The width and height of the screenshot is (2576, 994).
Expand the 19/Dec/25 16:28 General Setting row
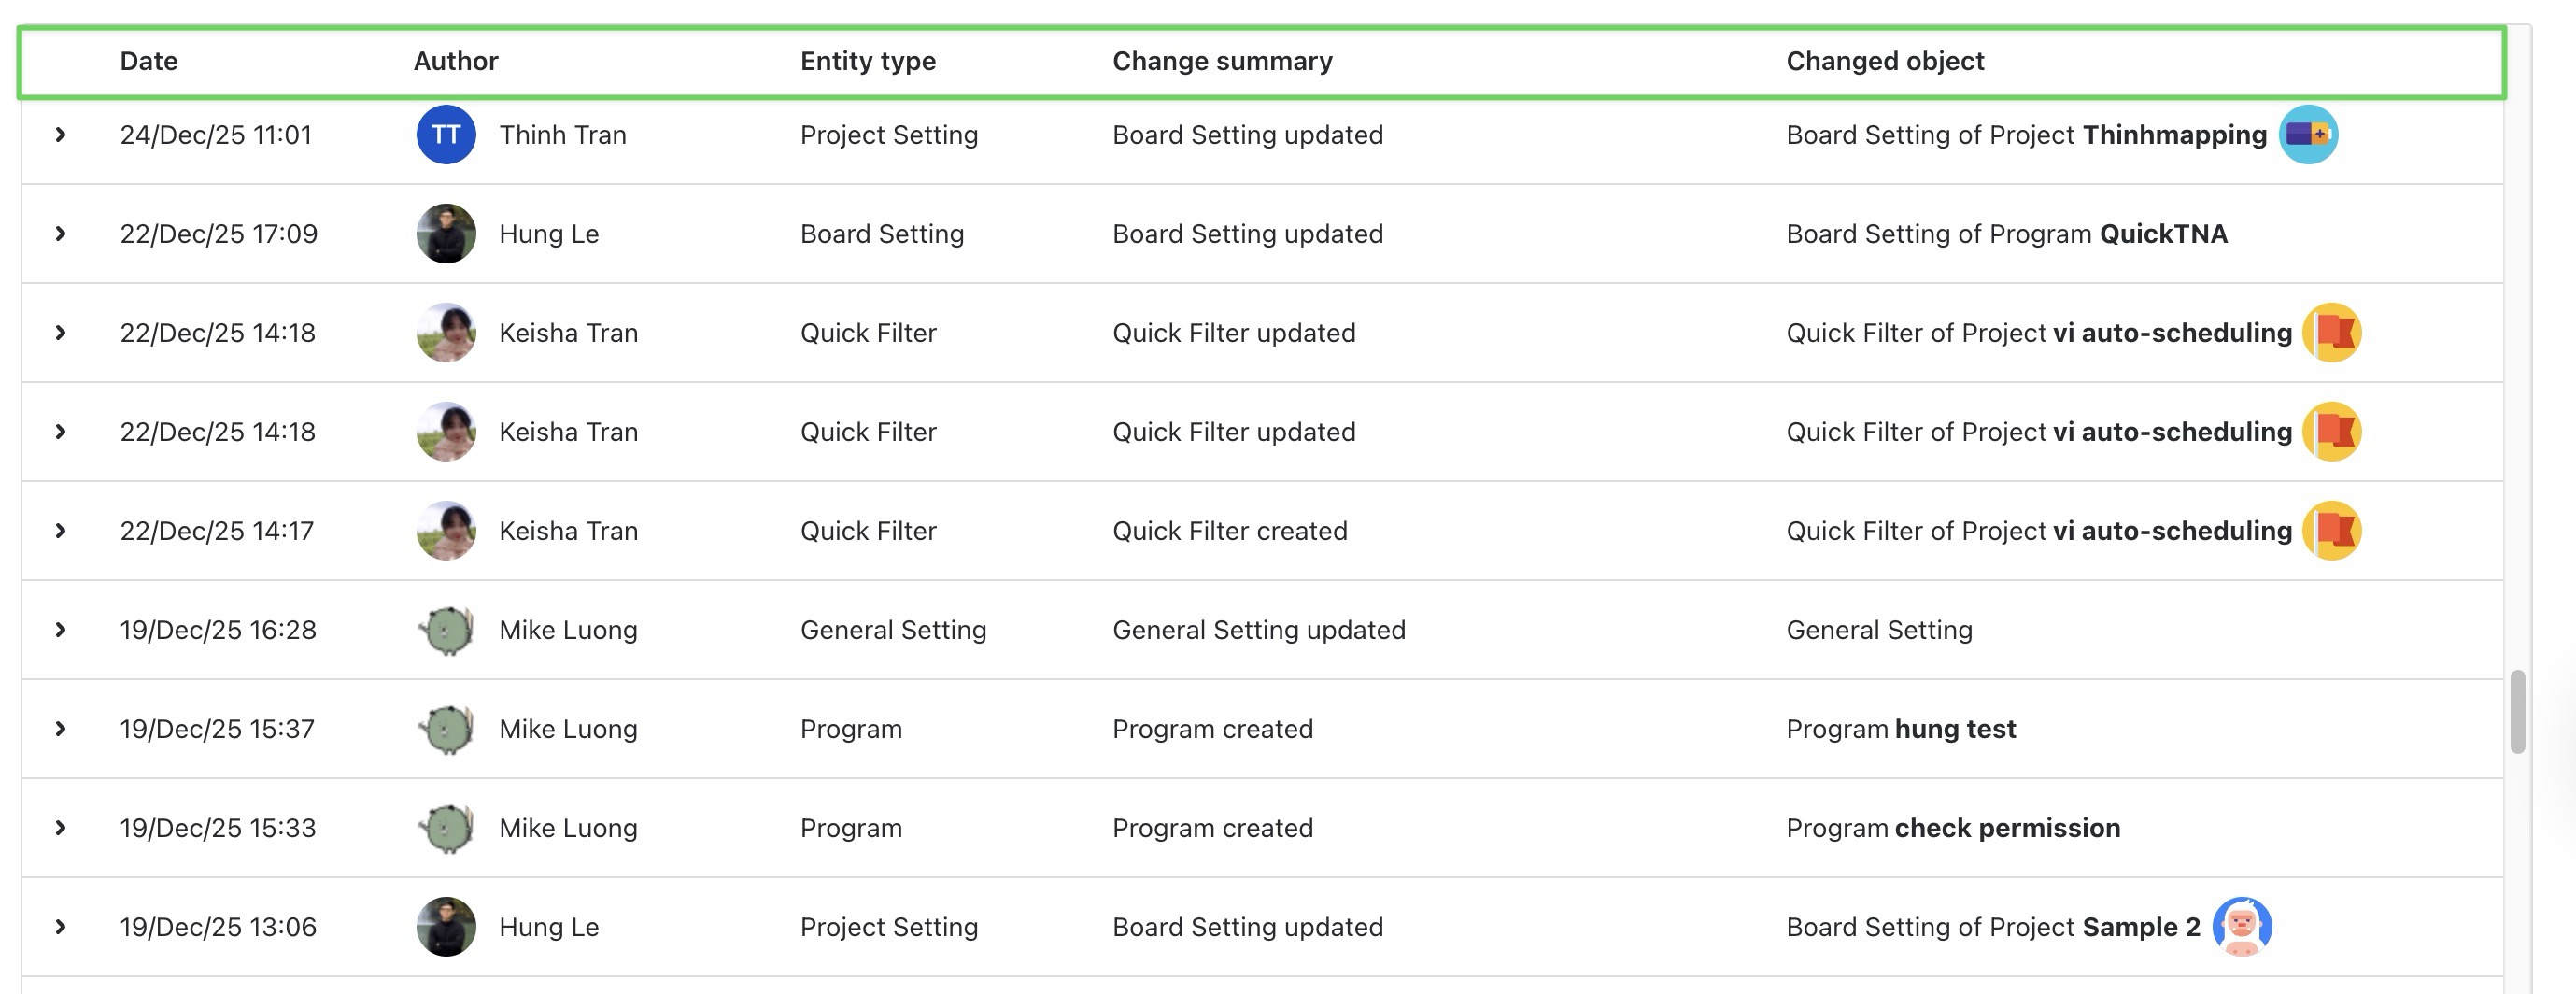61,629
